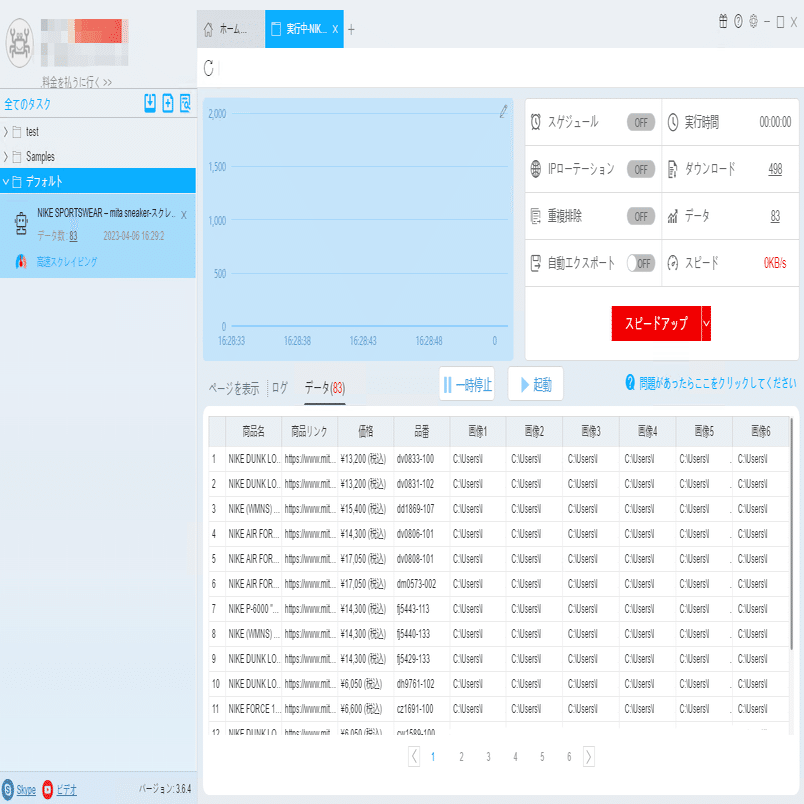Click the user avatar crab icon
804x804 pixels.
click(19, 43)
